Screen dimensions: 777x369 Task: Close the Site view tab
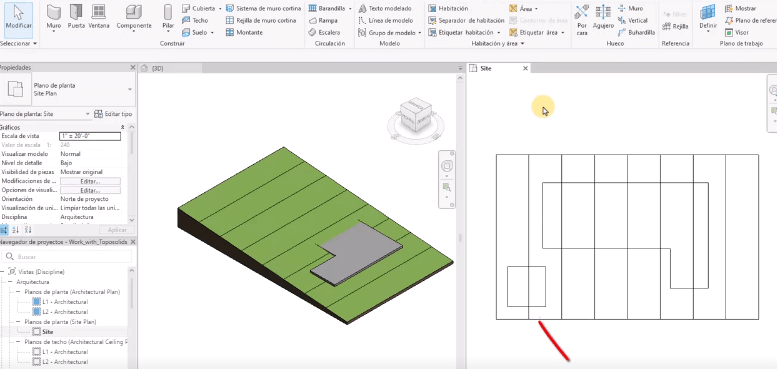tap(525, 68)
